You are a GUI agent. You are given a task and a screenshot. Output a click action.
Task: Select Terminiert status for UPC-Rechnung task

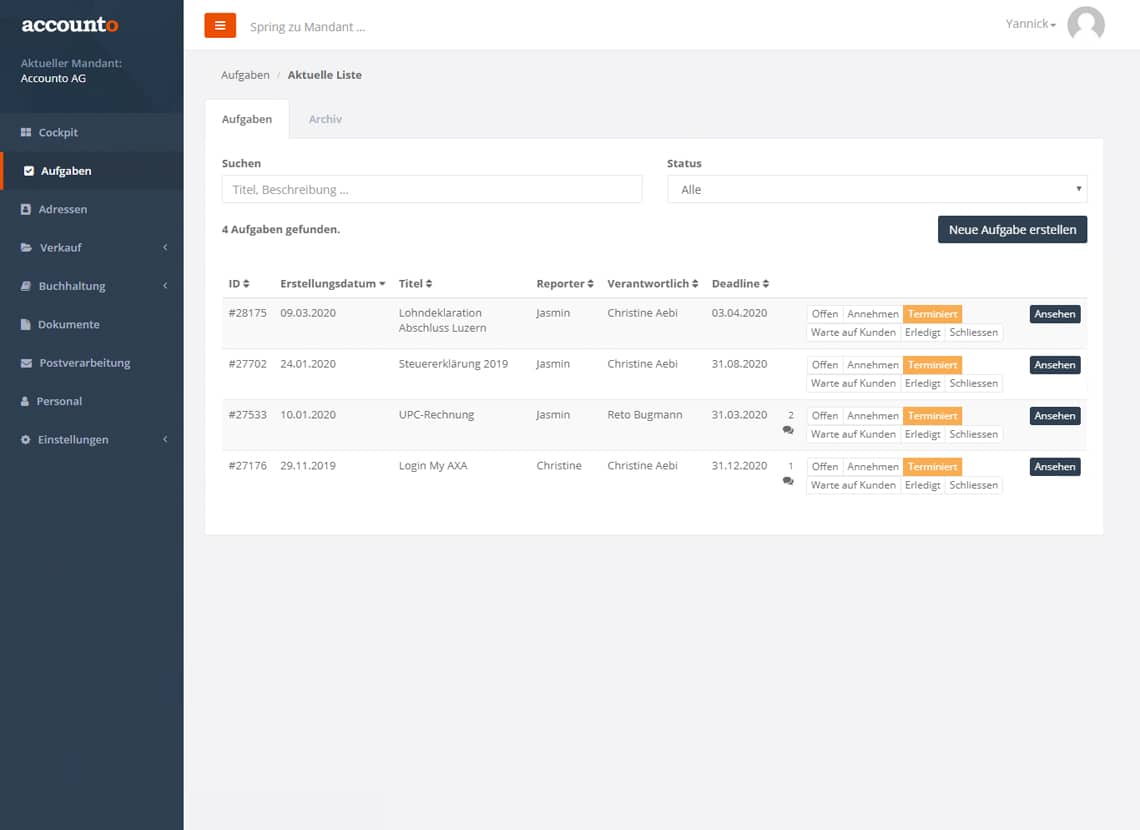click(x=932, y=416)
